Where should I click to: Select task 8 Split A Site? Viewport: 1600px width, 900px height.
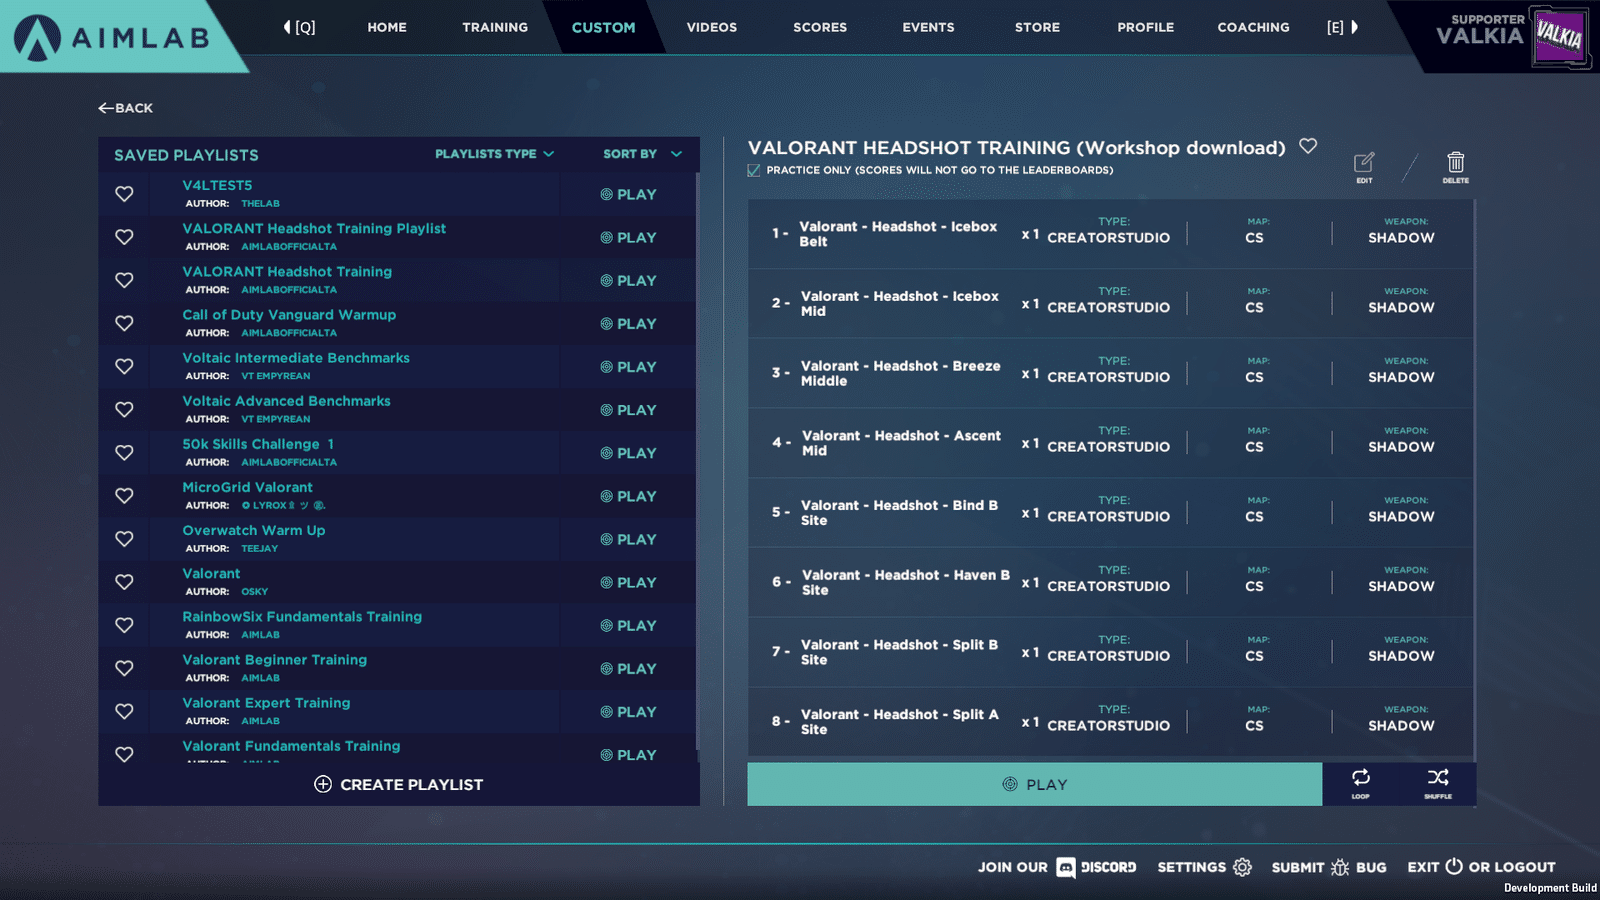(1110, 722)
